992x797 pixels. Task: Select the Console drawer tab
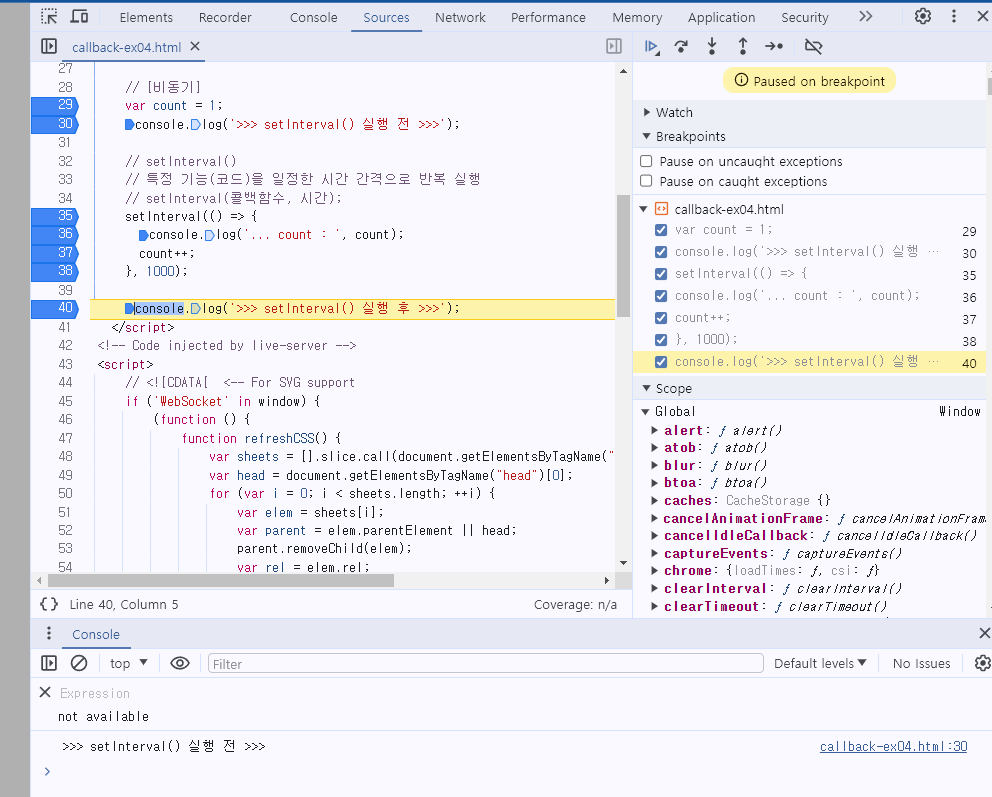click(x=96, y=634)
